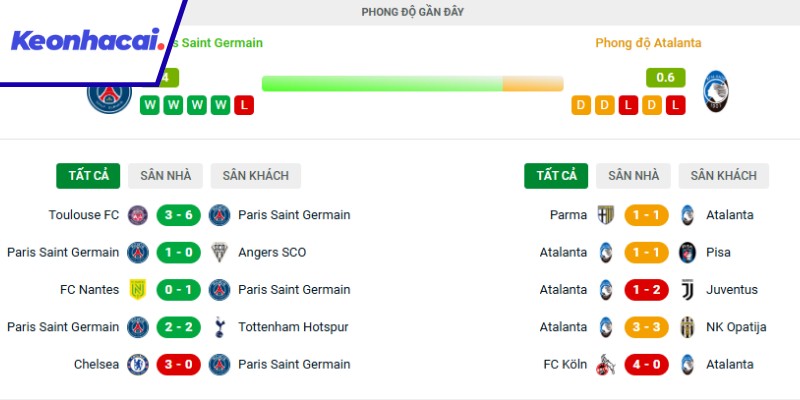Image resolution: width=800 pixels, height=400 pixels.
Task: Click PSG's red L form badge
Action: pyautogui.click(x=243, y=105)
